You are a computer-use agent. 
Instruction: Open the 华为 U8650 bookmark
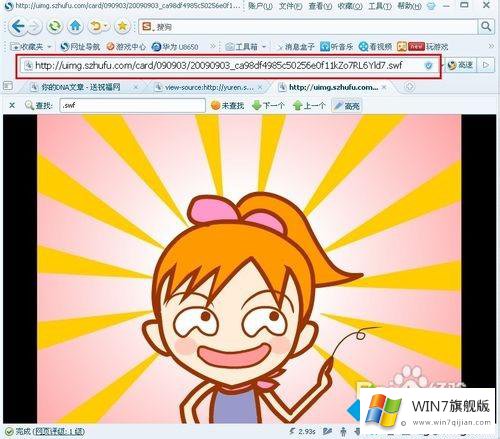[x=175, y=47]
